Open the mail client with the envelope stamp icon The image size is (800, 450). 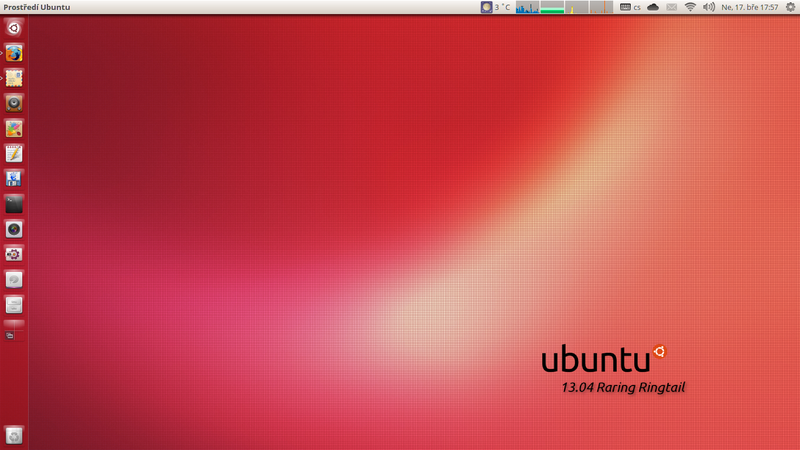[14, 78]
